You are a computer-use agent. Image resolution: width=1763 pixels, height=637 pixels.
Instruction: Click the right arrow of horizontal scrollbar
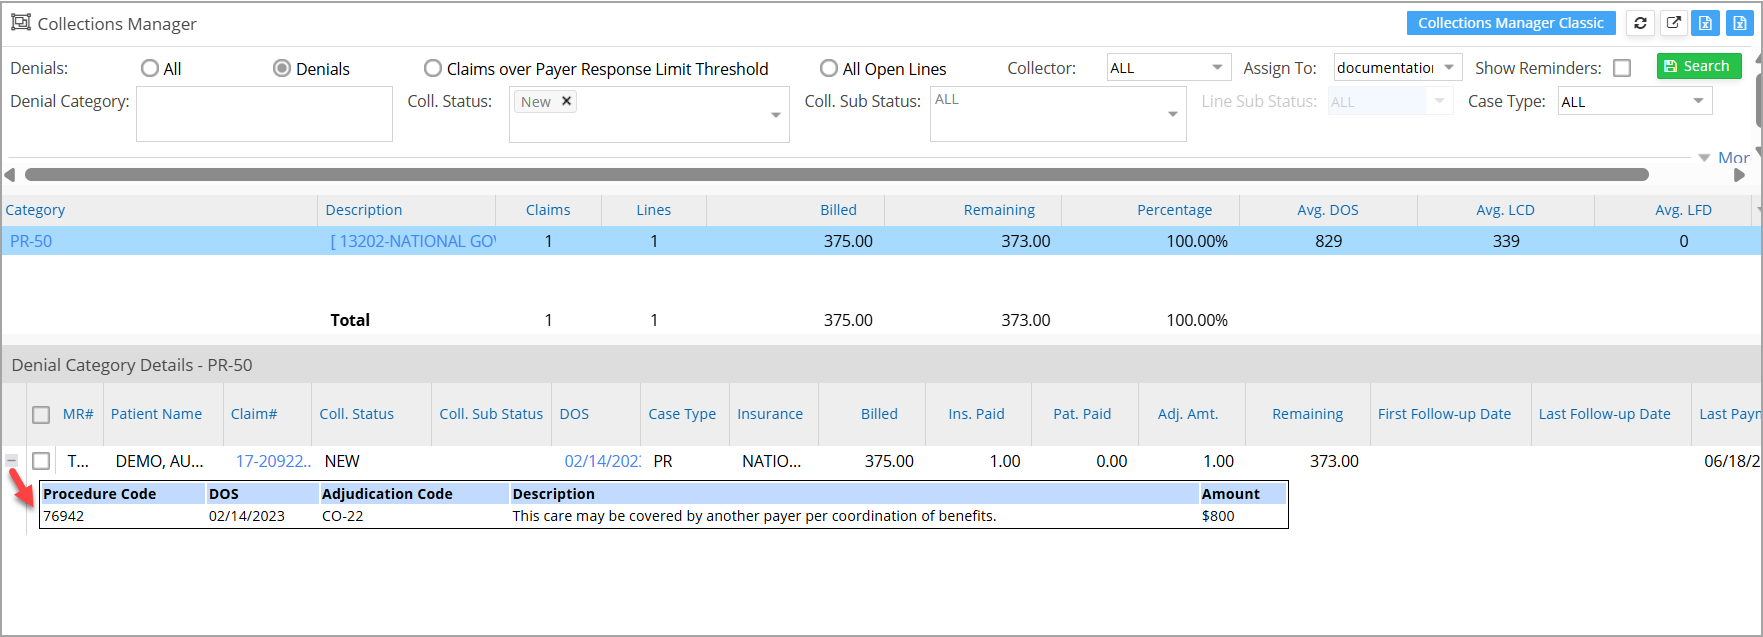tap(1740, 175)
